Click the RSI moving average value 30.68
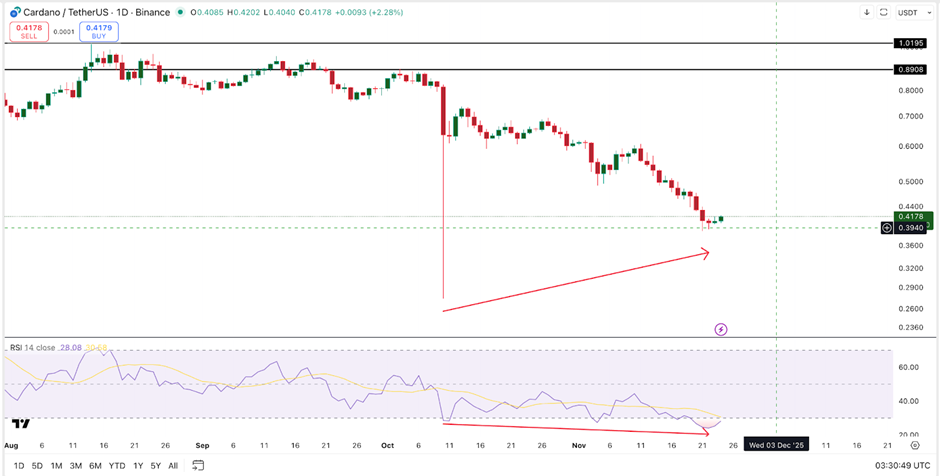This screenshot has height=476, width=940. (96, 348)
